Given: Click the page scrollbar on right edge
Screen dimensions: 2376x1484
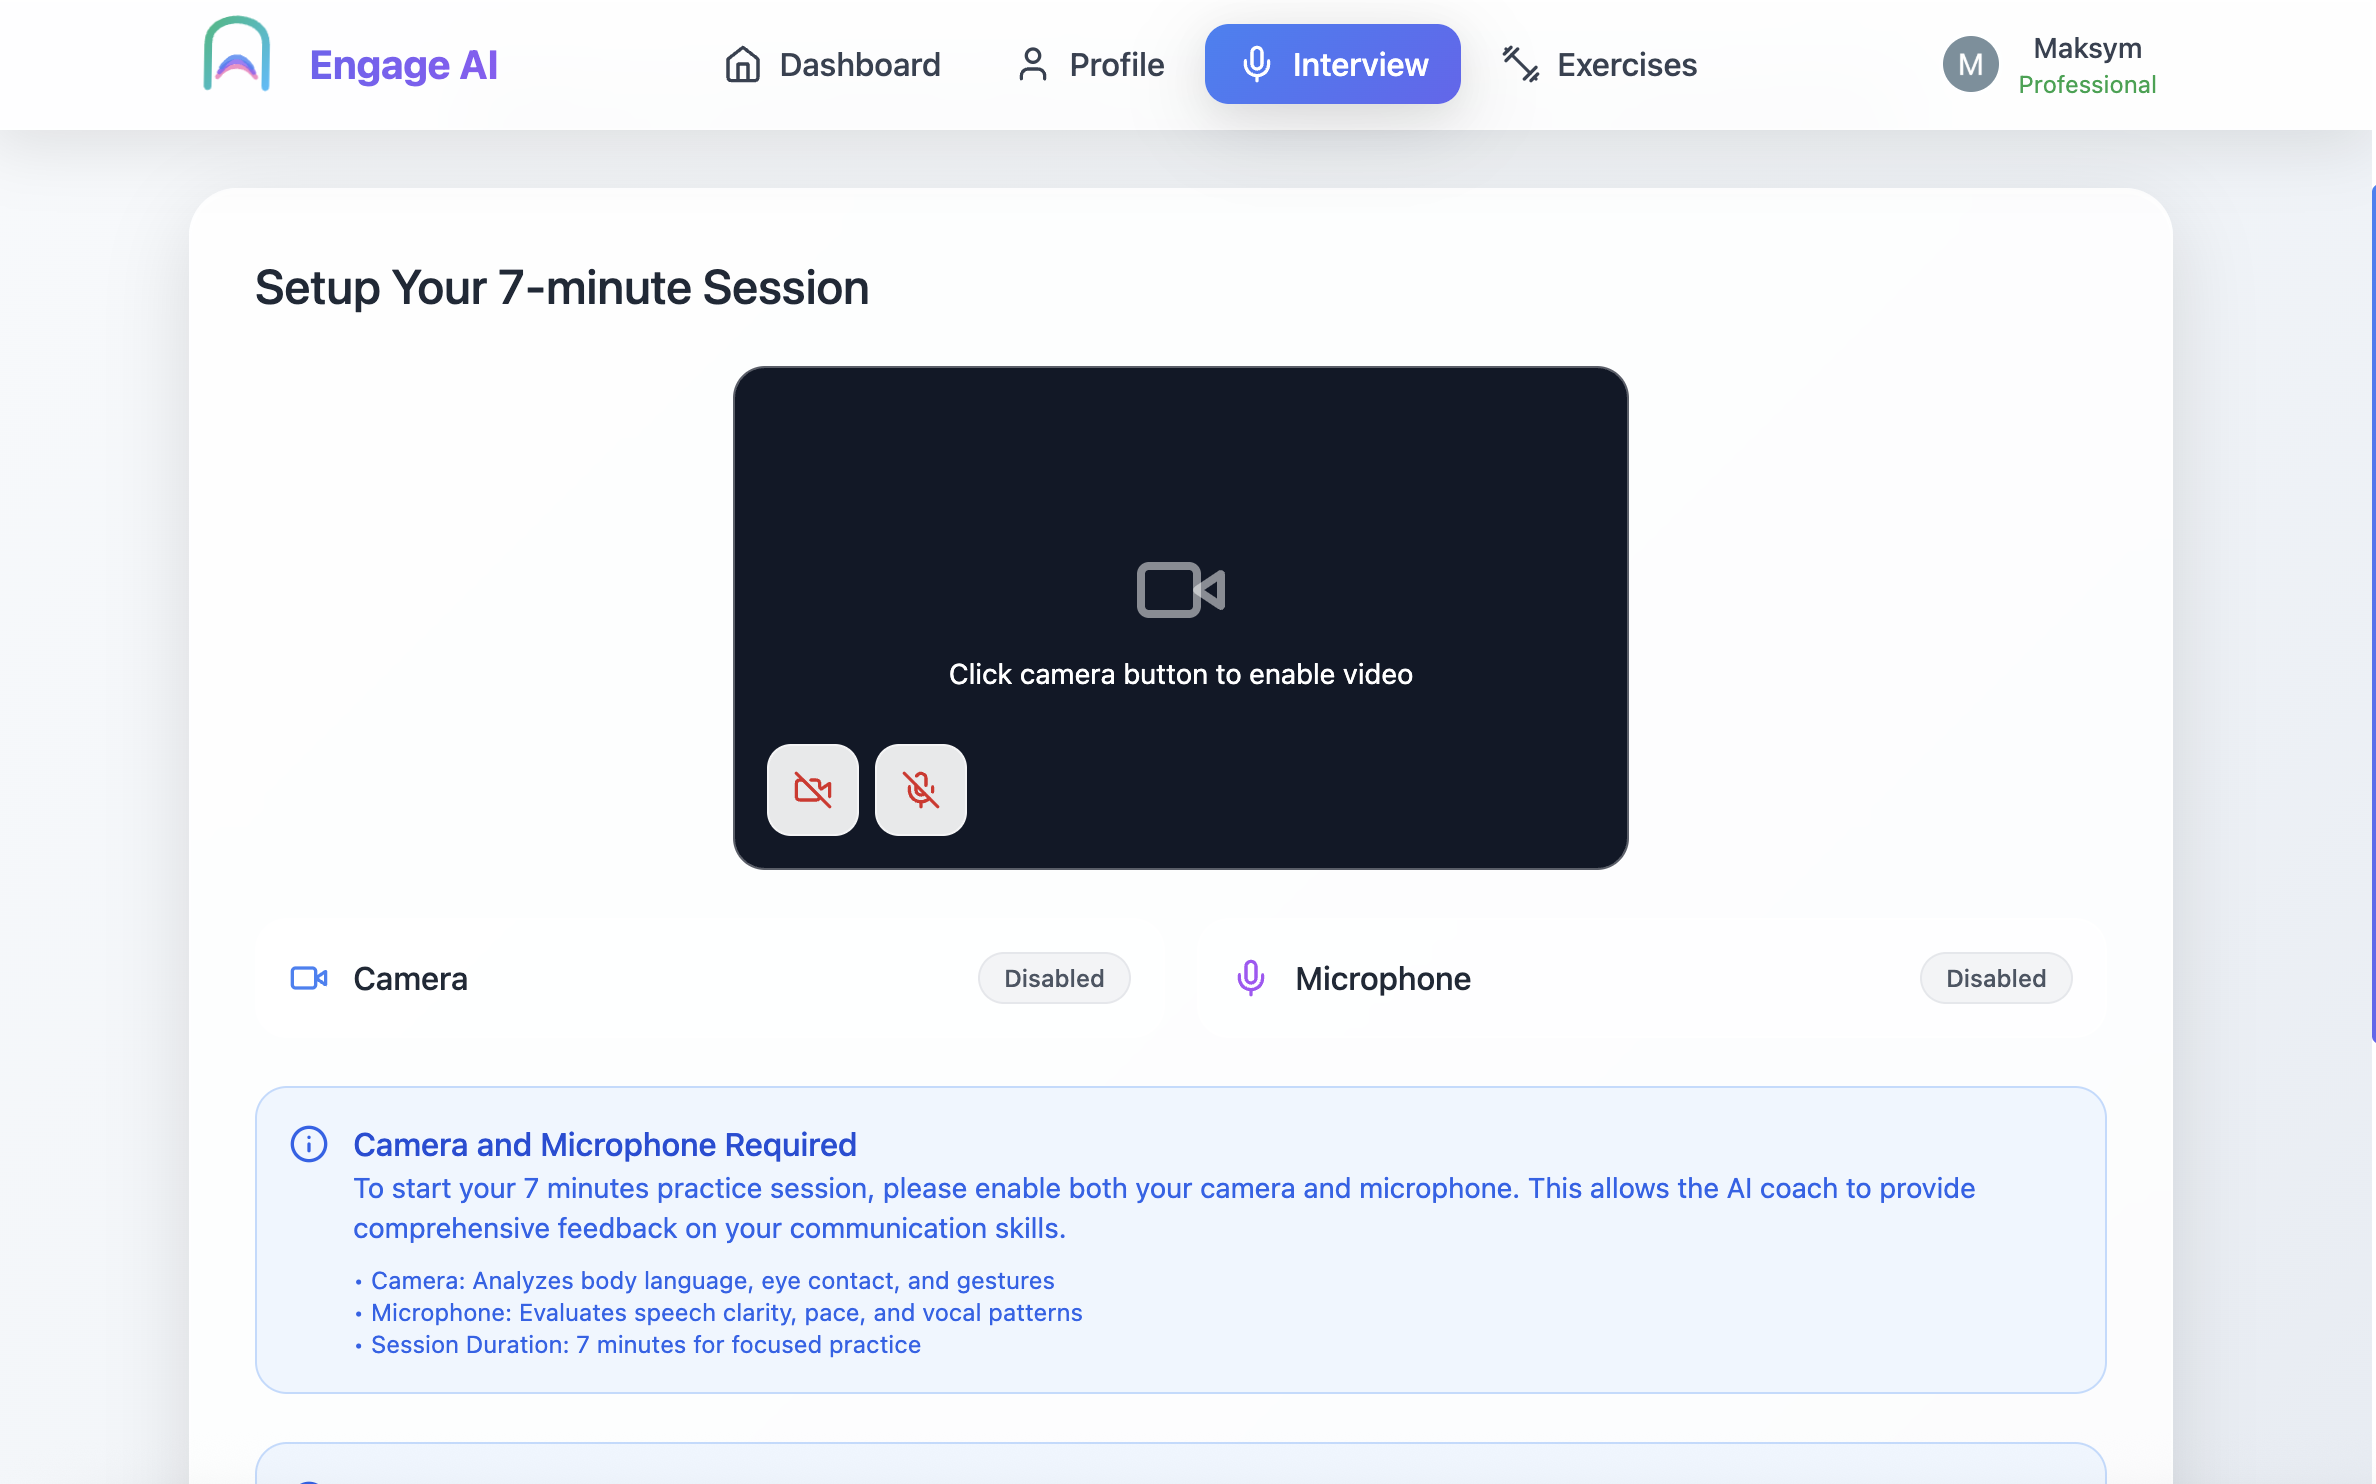Looking at the screenshot, I should pyautogui.click(x=2372, y=610).
